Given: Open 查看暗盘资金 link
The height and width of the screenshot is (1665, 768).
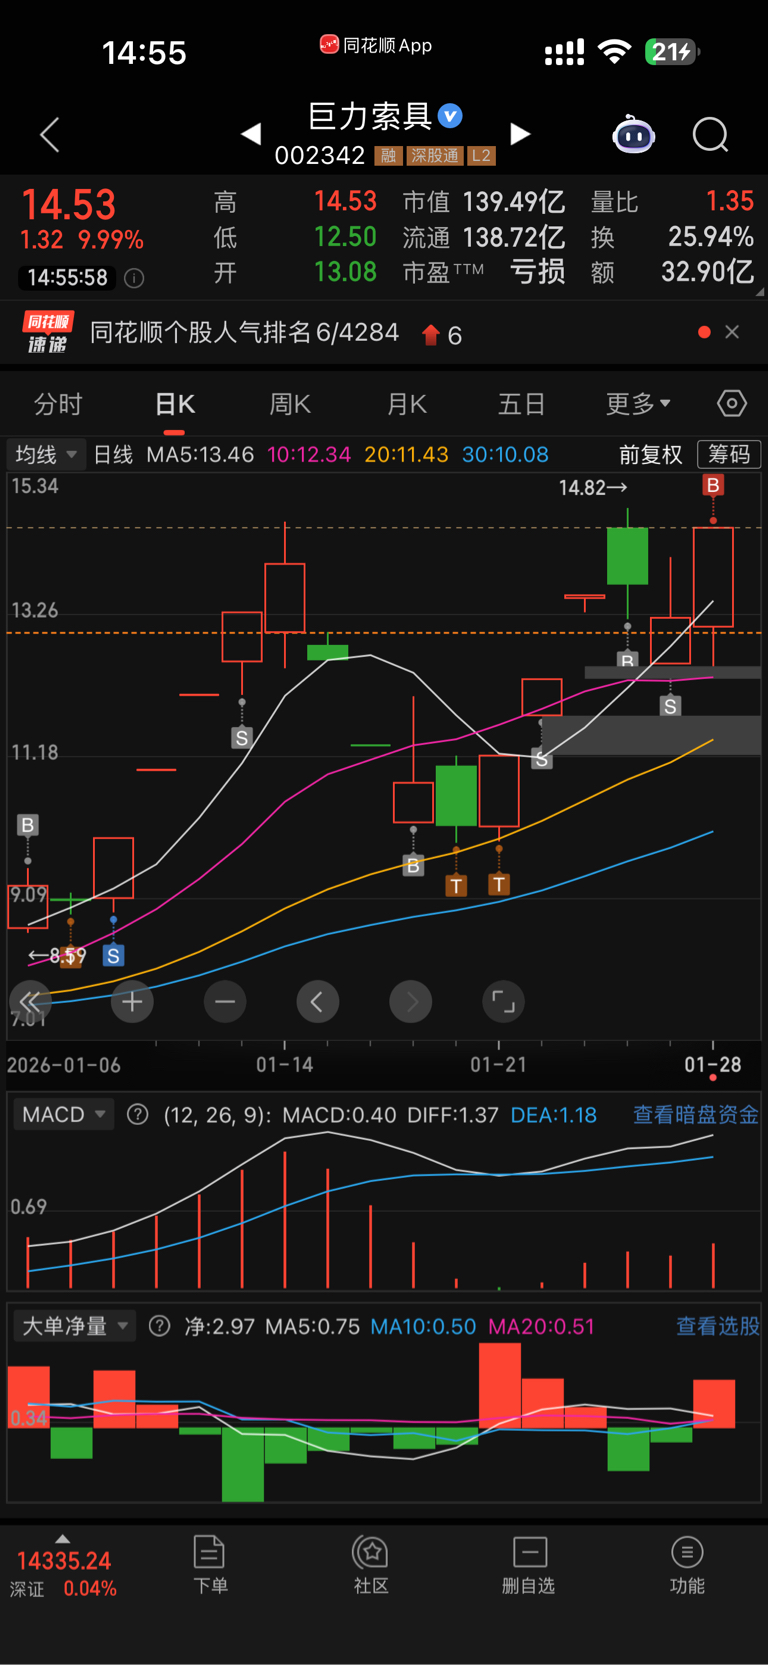Looking at the screenshot, I should [696, 1114].
